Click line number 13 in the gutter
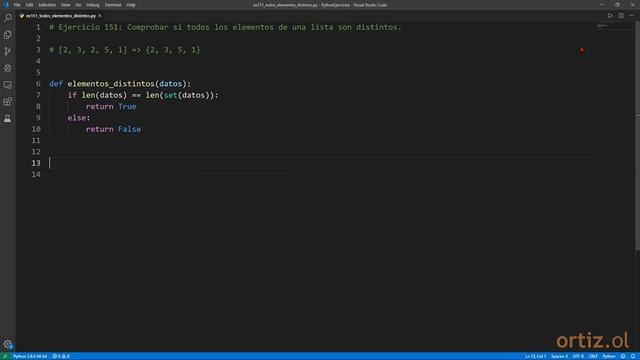 tap(36, 163)
